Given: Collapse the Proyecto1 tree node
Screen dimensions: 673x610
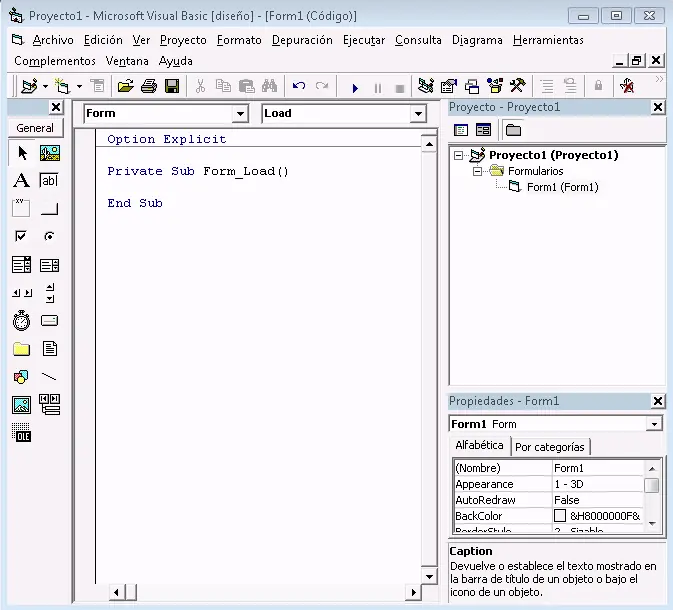Looking at the screenshot, I should pos(458,155).
